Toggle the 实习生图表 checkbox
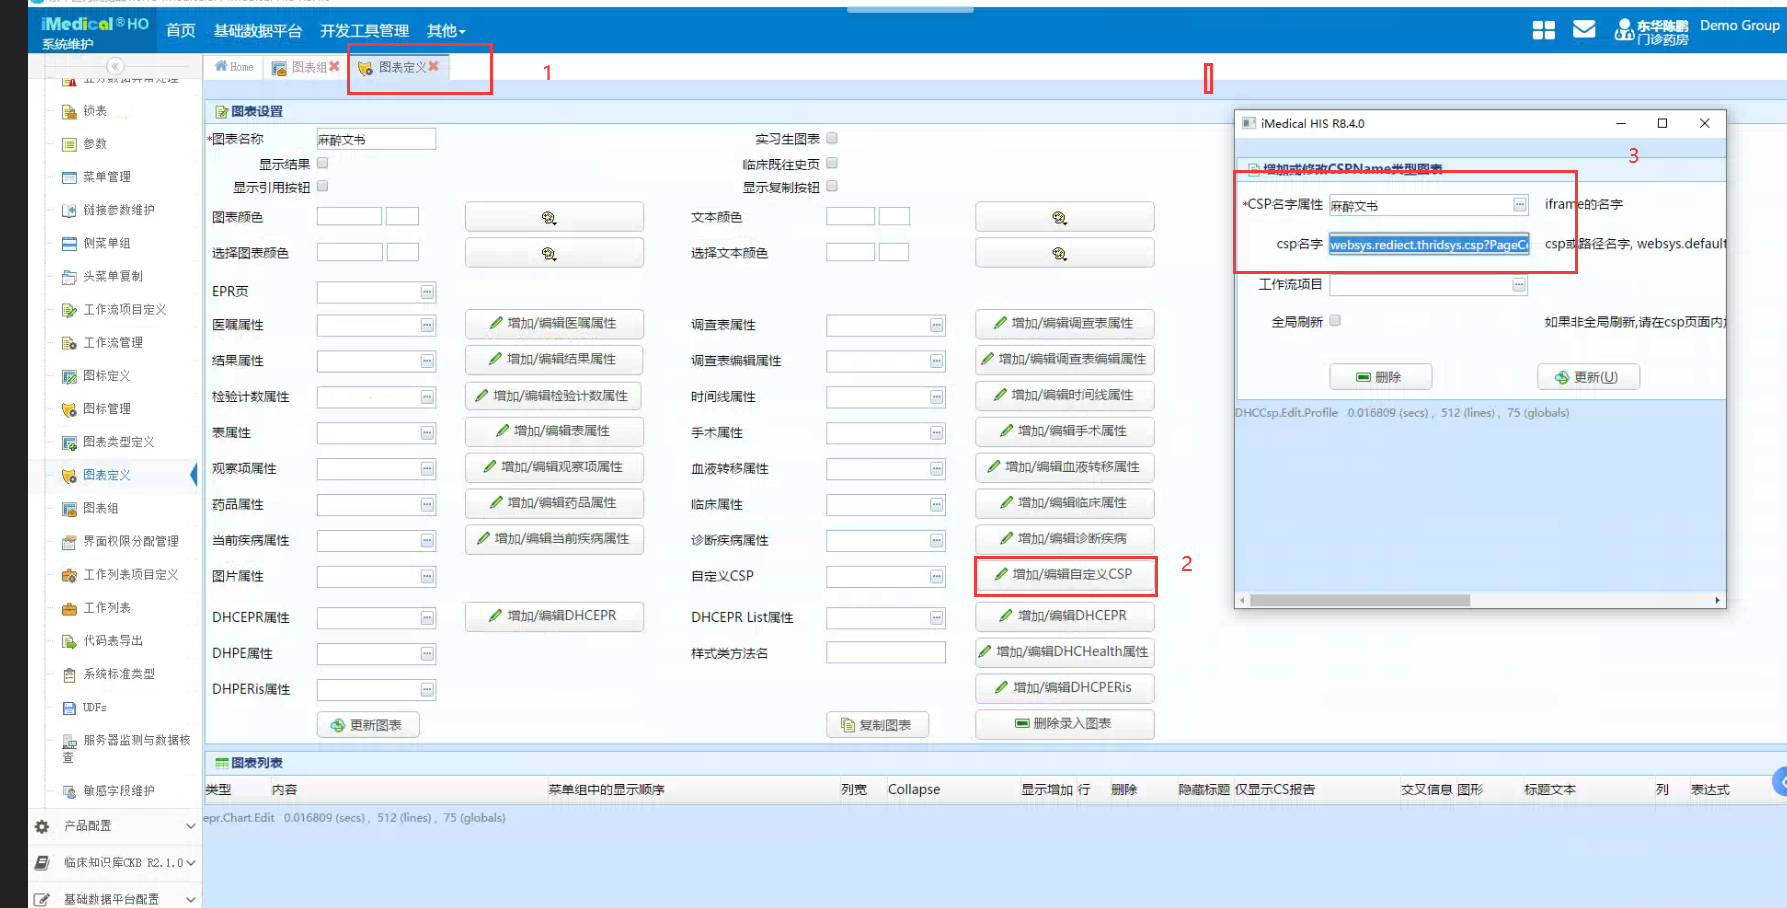 pyautogui.click(x=832, y=138)
